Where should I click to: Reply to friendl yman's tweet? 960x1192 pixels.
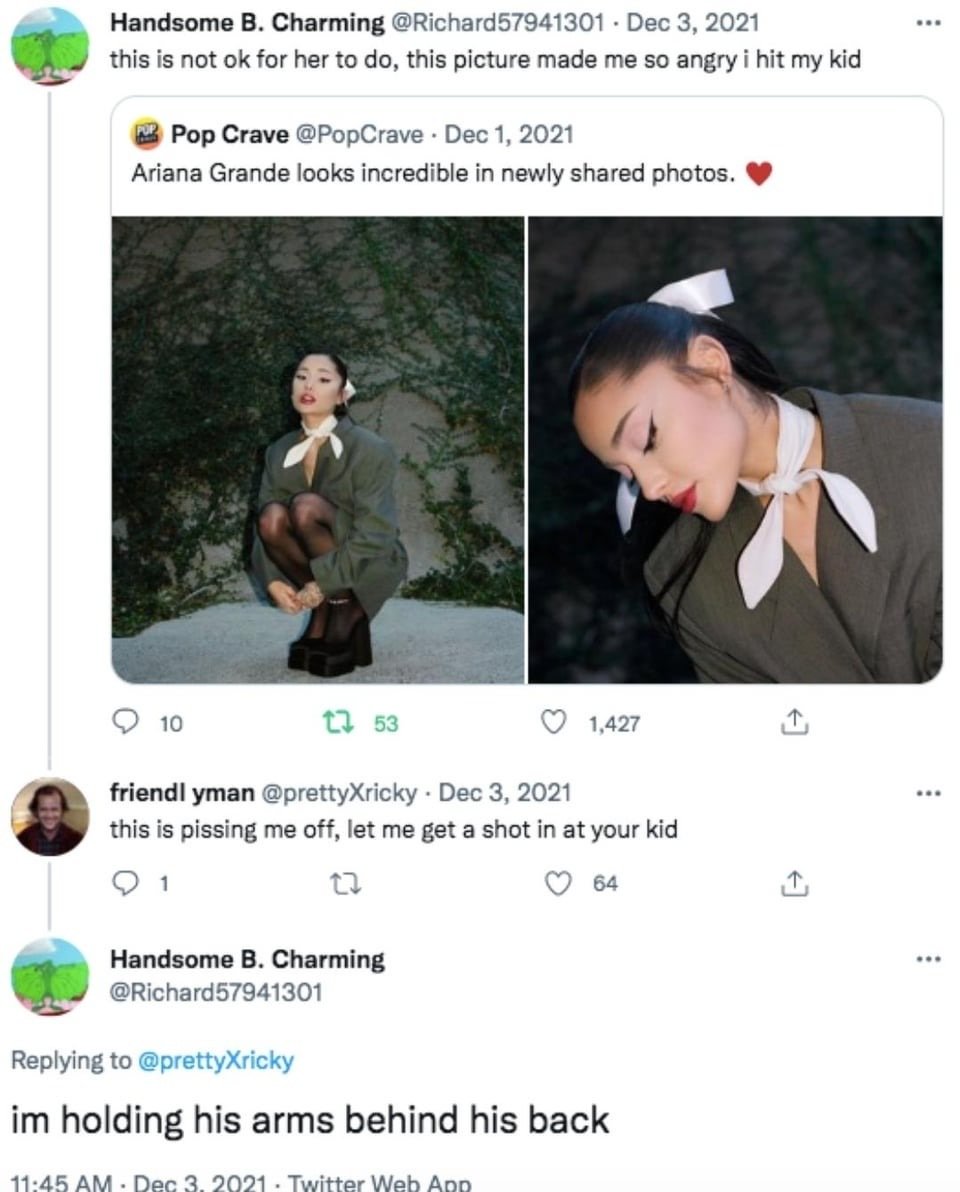(x=125, y=883)
